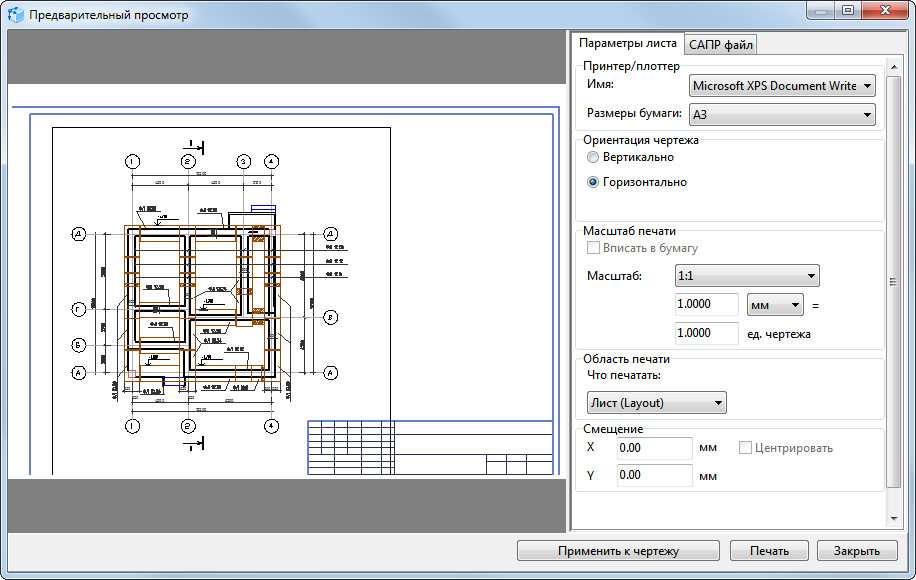This screenshot has width=916, height=580.
Task: Open the Масштаб 1:1 scale dropdown
Action: (746, 276)
